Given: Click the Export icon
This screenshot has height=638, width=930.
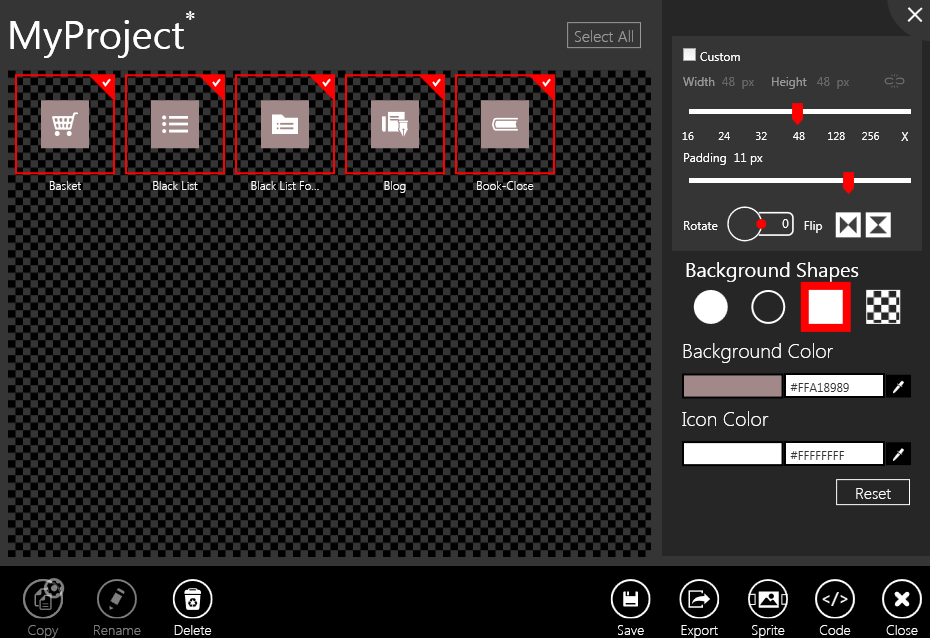Looking at the screenshot, I should [699, 599].
